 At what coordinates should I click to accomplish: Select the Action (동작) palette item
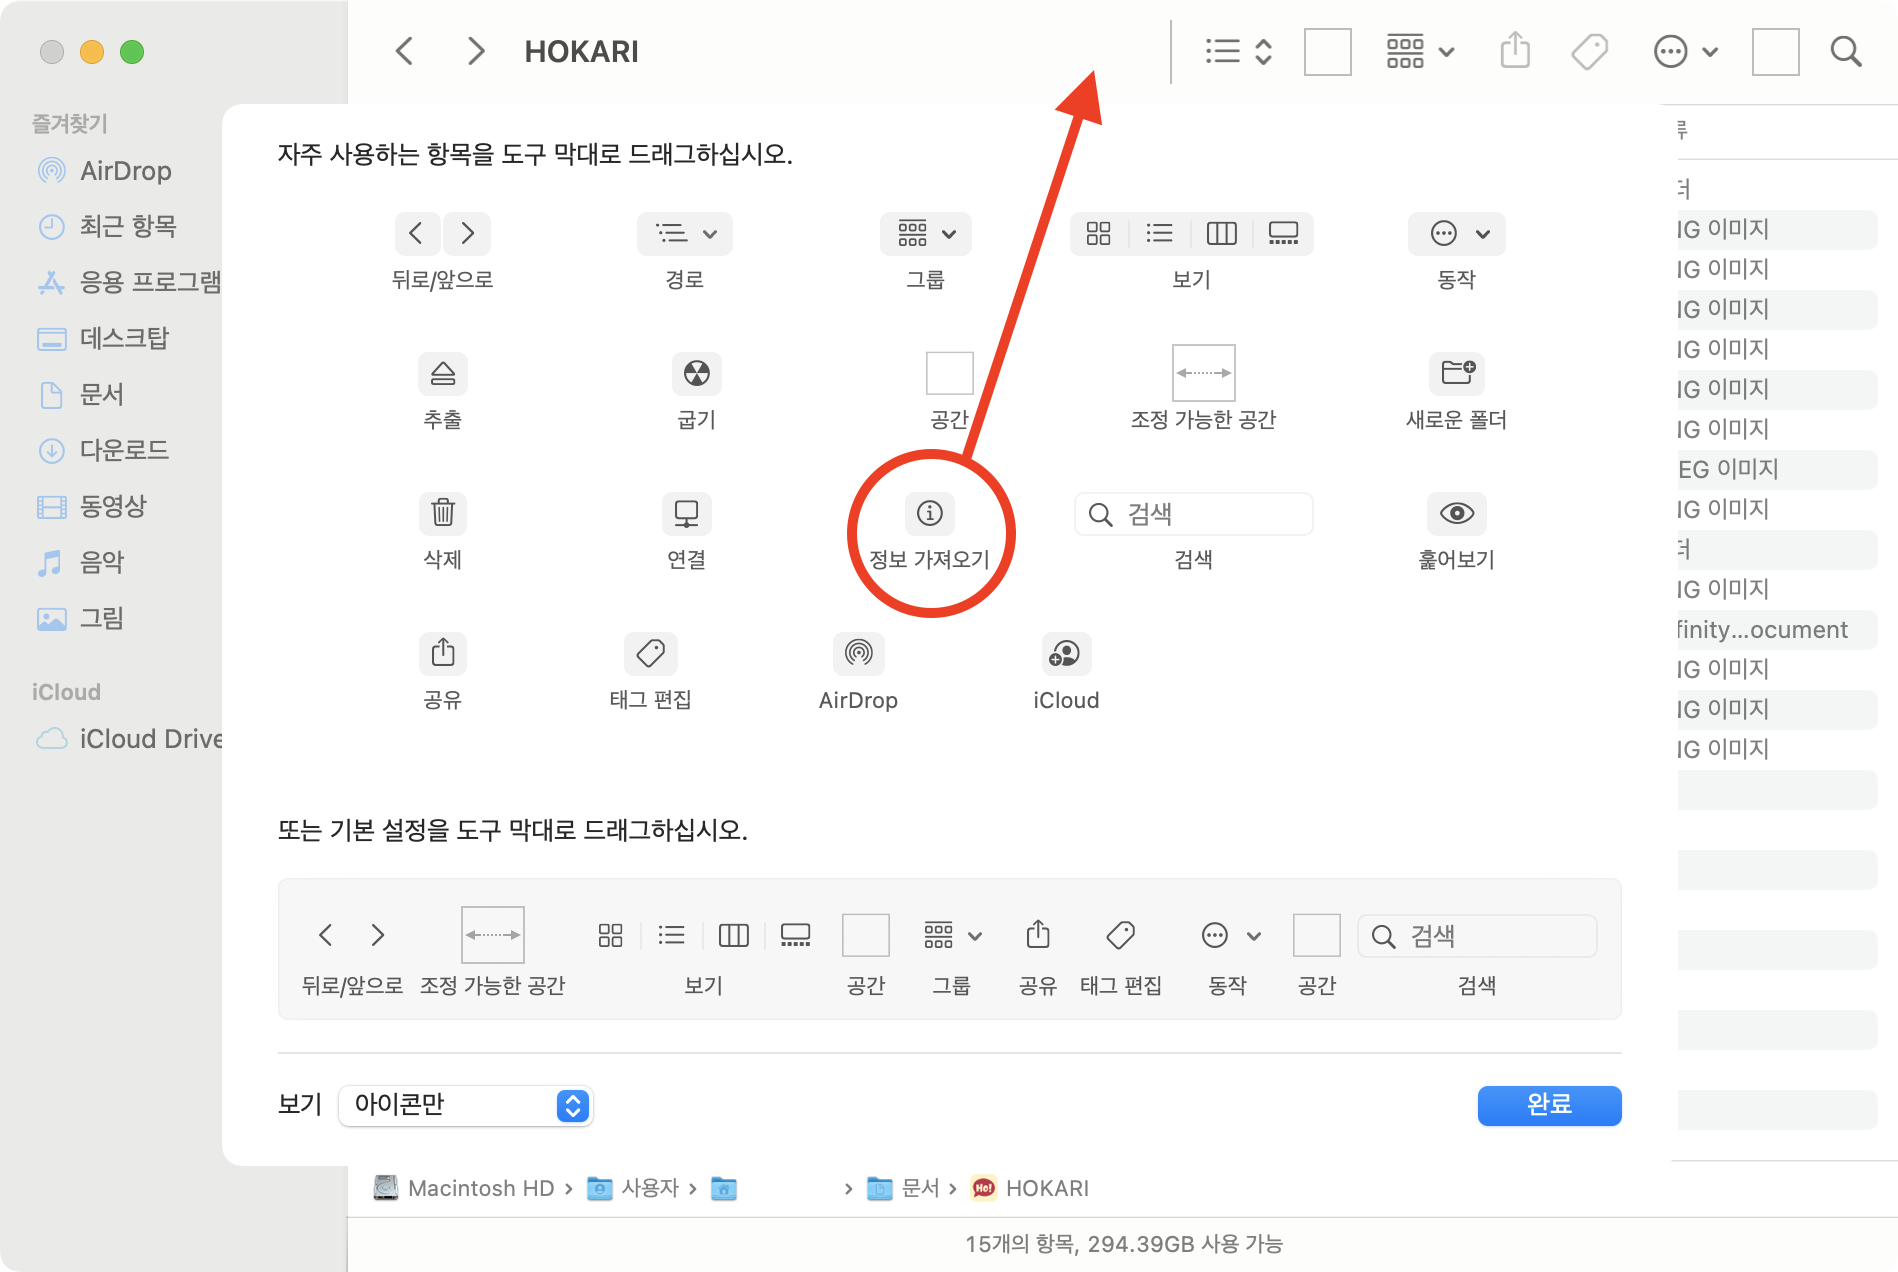tap(1457, 234)
